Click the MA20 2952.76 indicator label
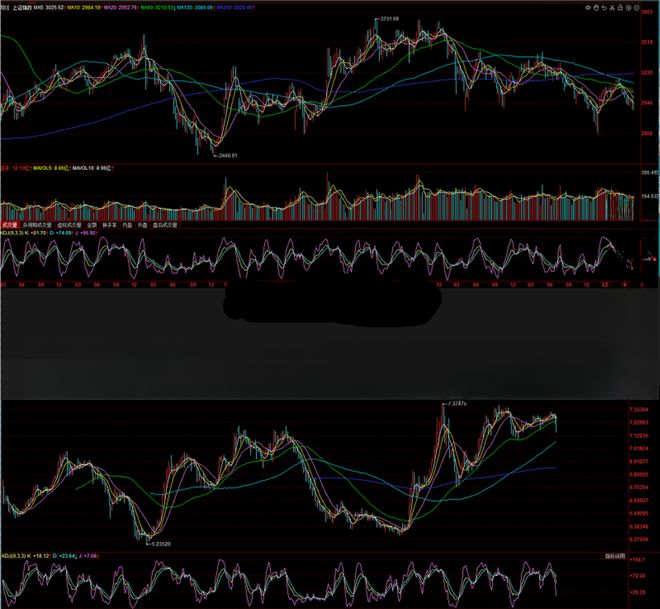 pos(120,8)
